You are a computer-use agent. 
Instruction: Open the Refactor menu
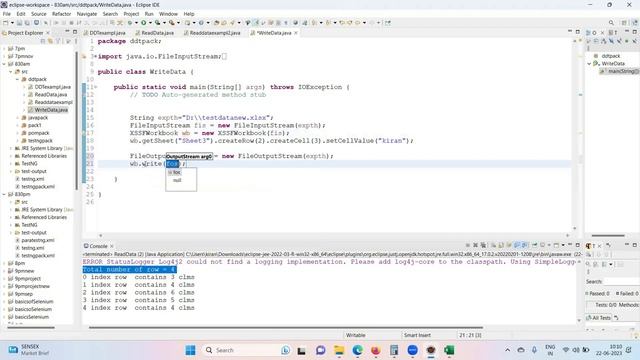coord(61,14)
